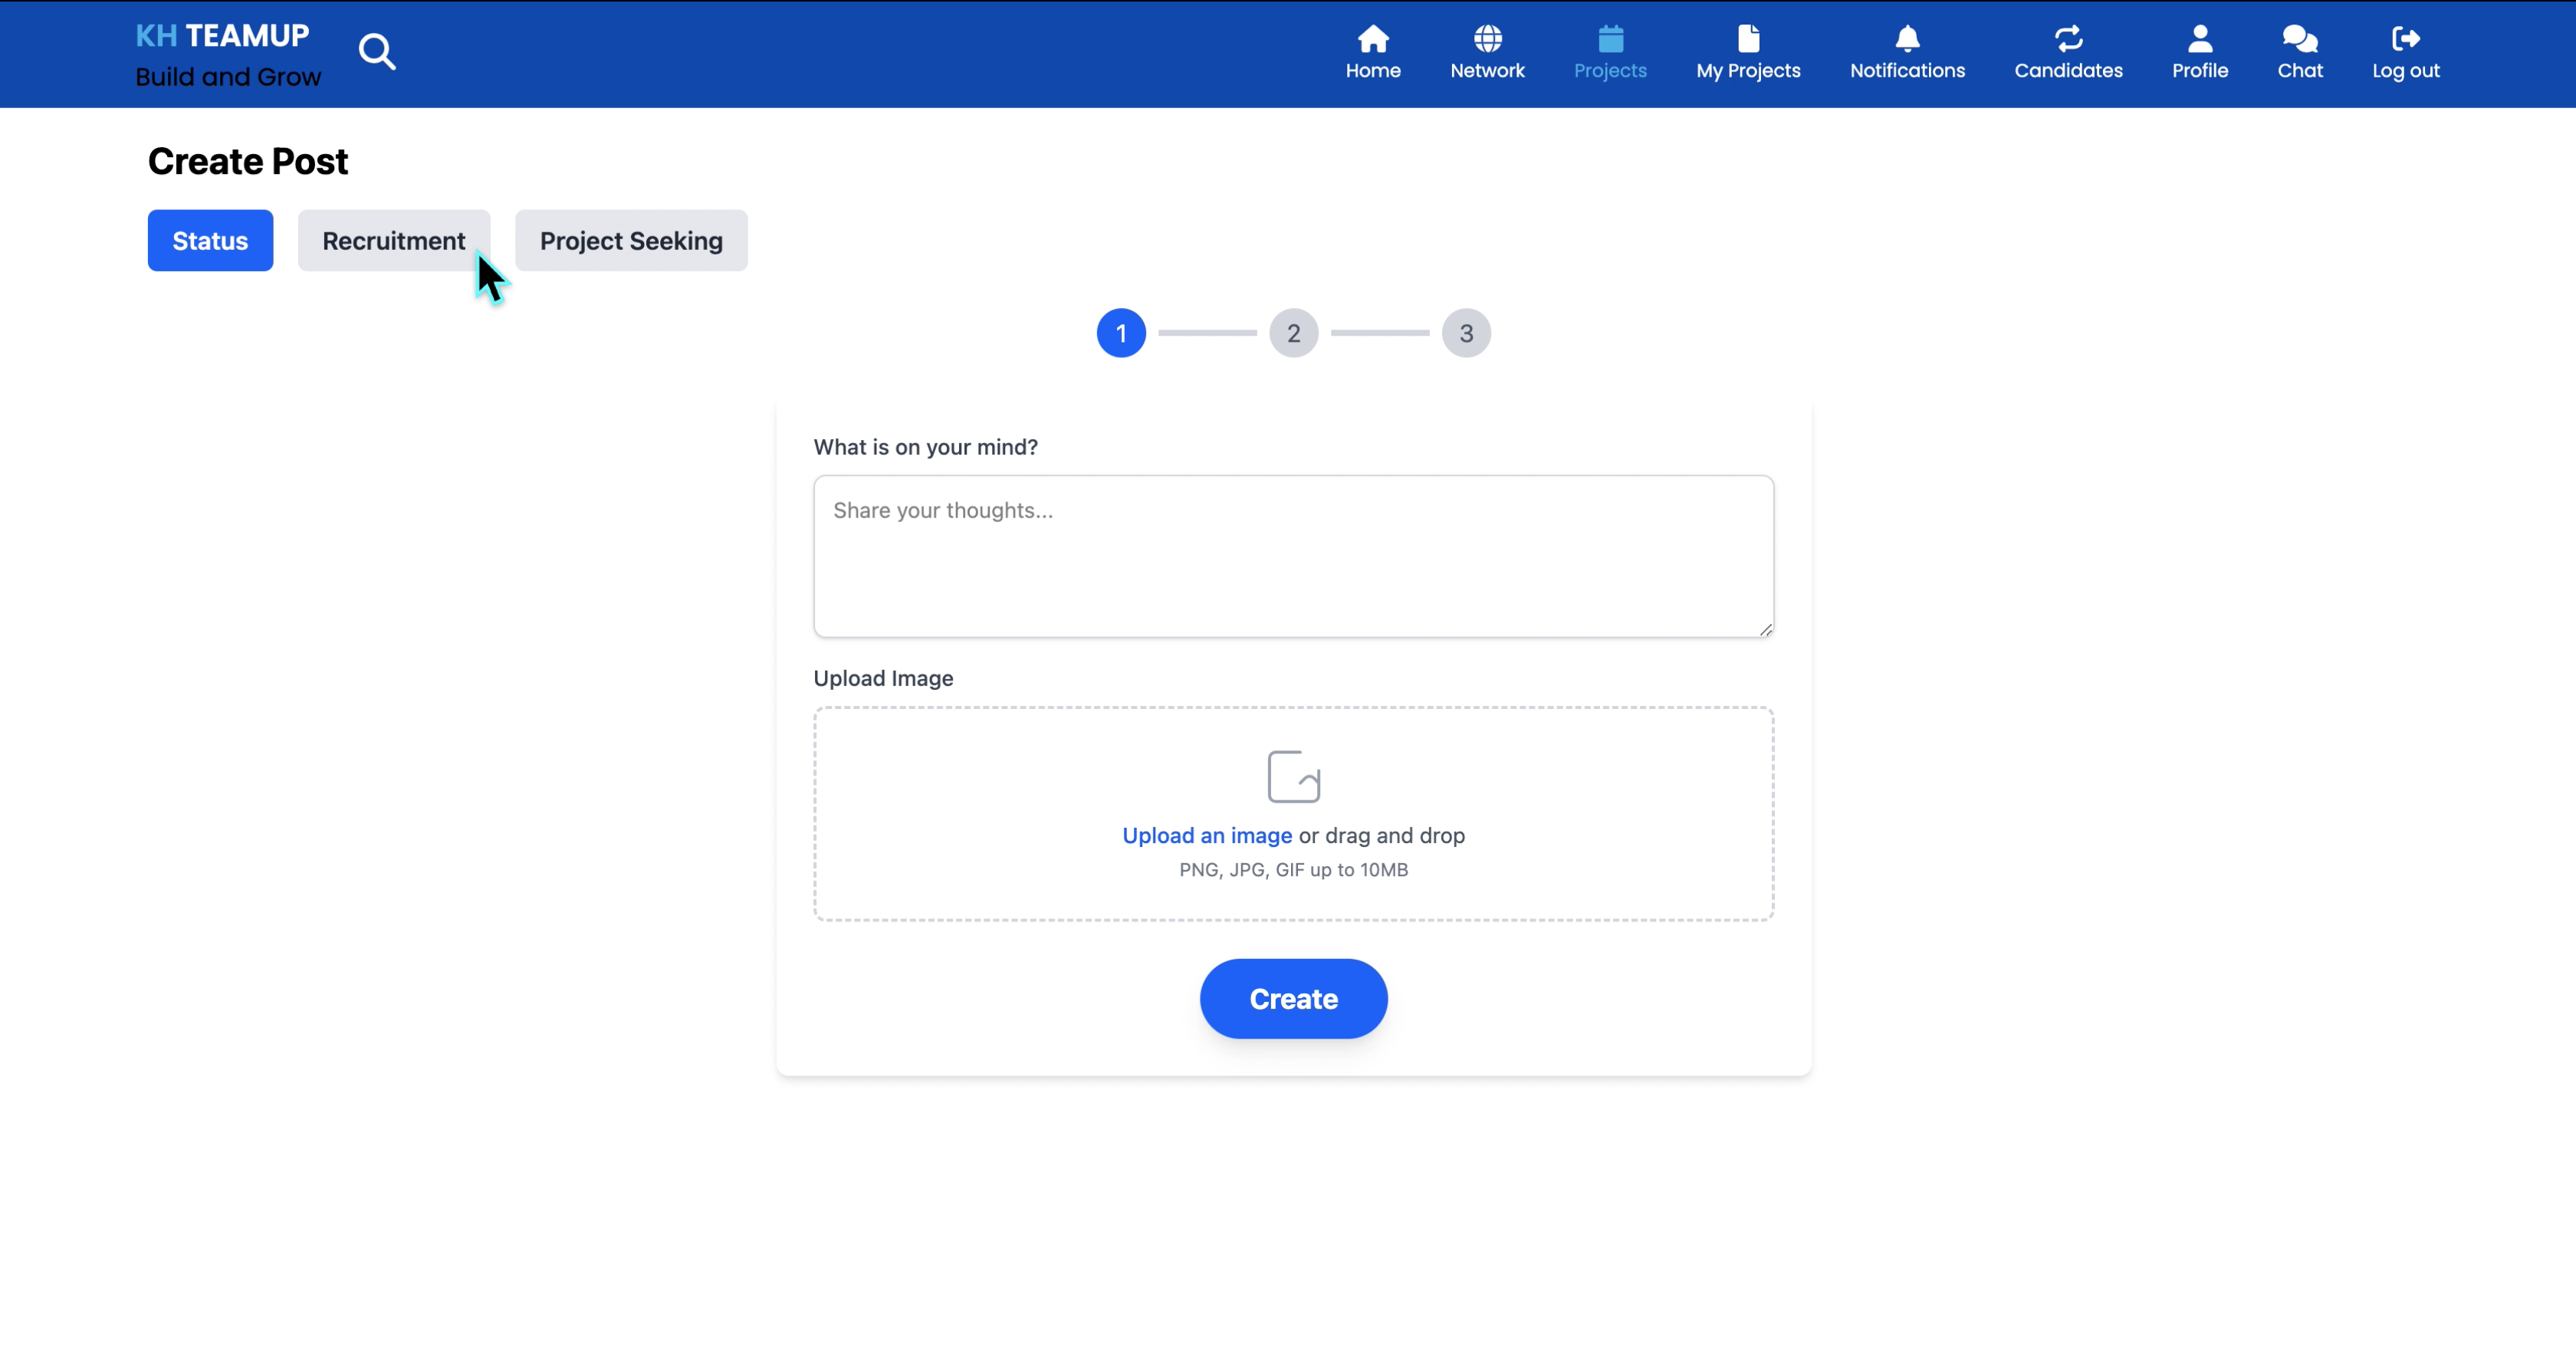Open My Projects document icon
The image size is (2576, 1369).
click(1747, 39)
